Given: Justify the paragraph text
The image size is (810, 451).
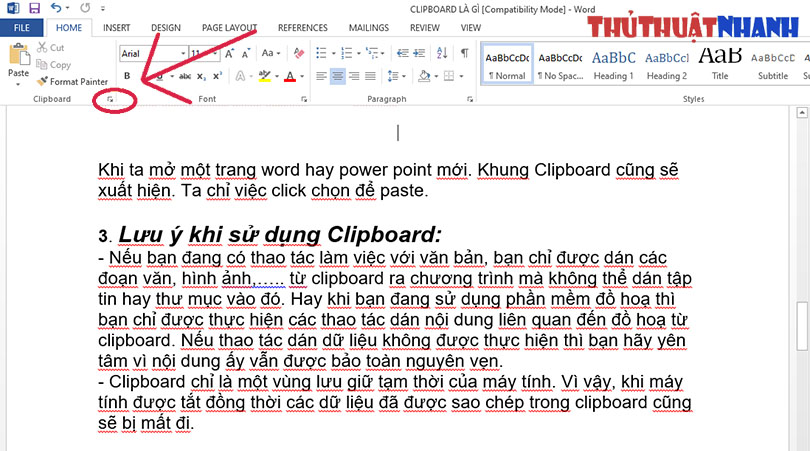Looking at the screenshot, I should [x=370, y=76].
